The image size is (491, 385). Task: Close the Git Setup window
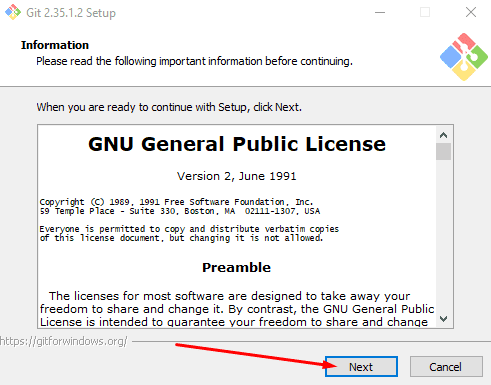pyautogui.click(x=471, y=12)
